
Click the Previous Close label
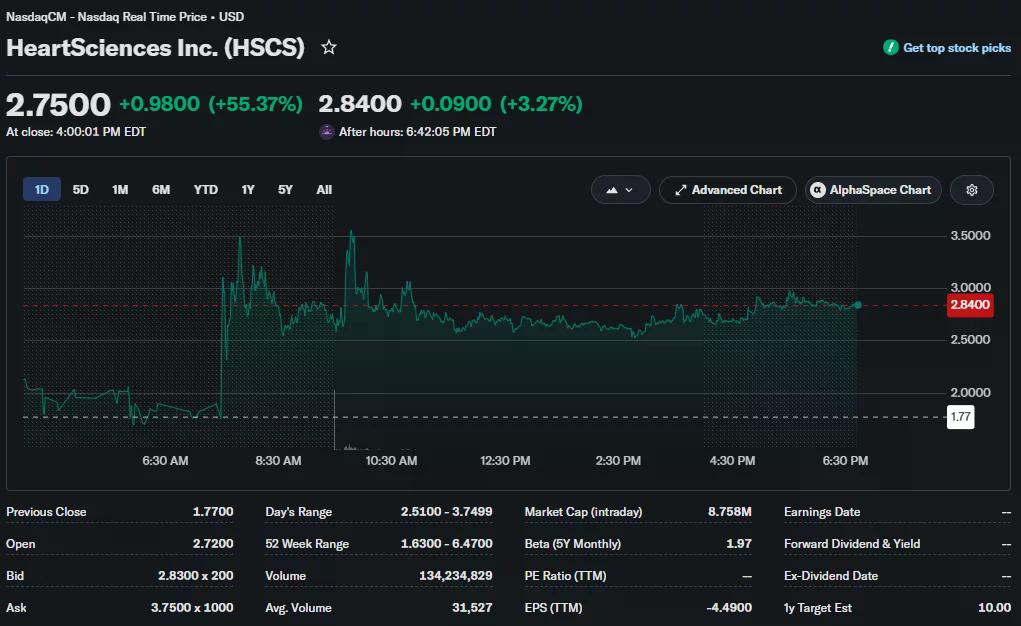pyautogui.click(x=46, y=512)
